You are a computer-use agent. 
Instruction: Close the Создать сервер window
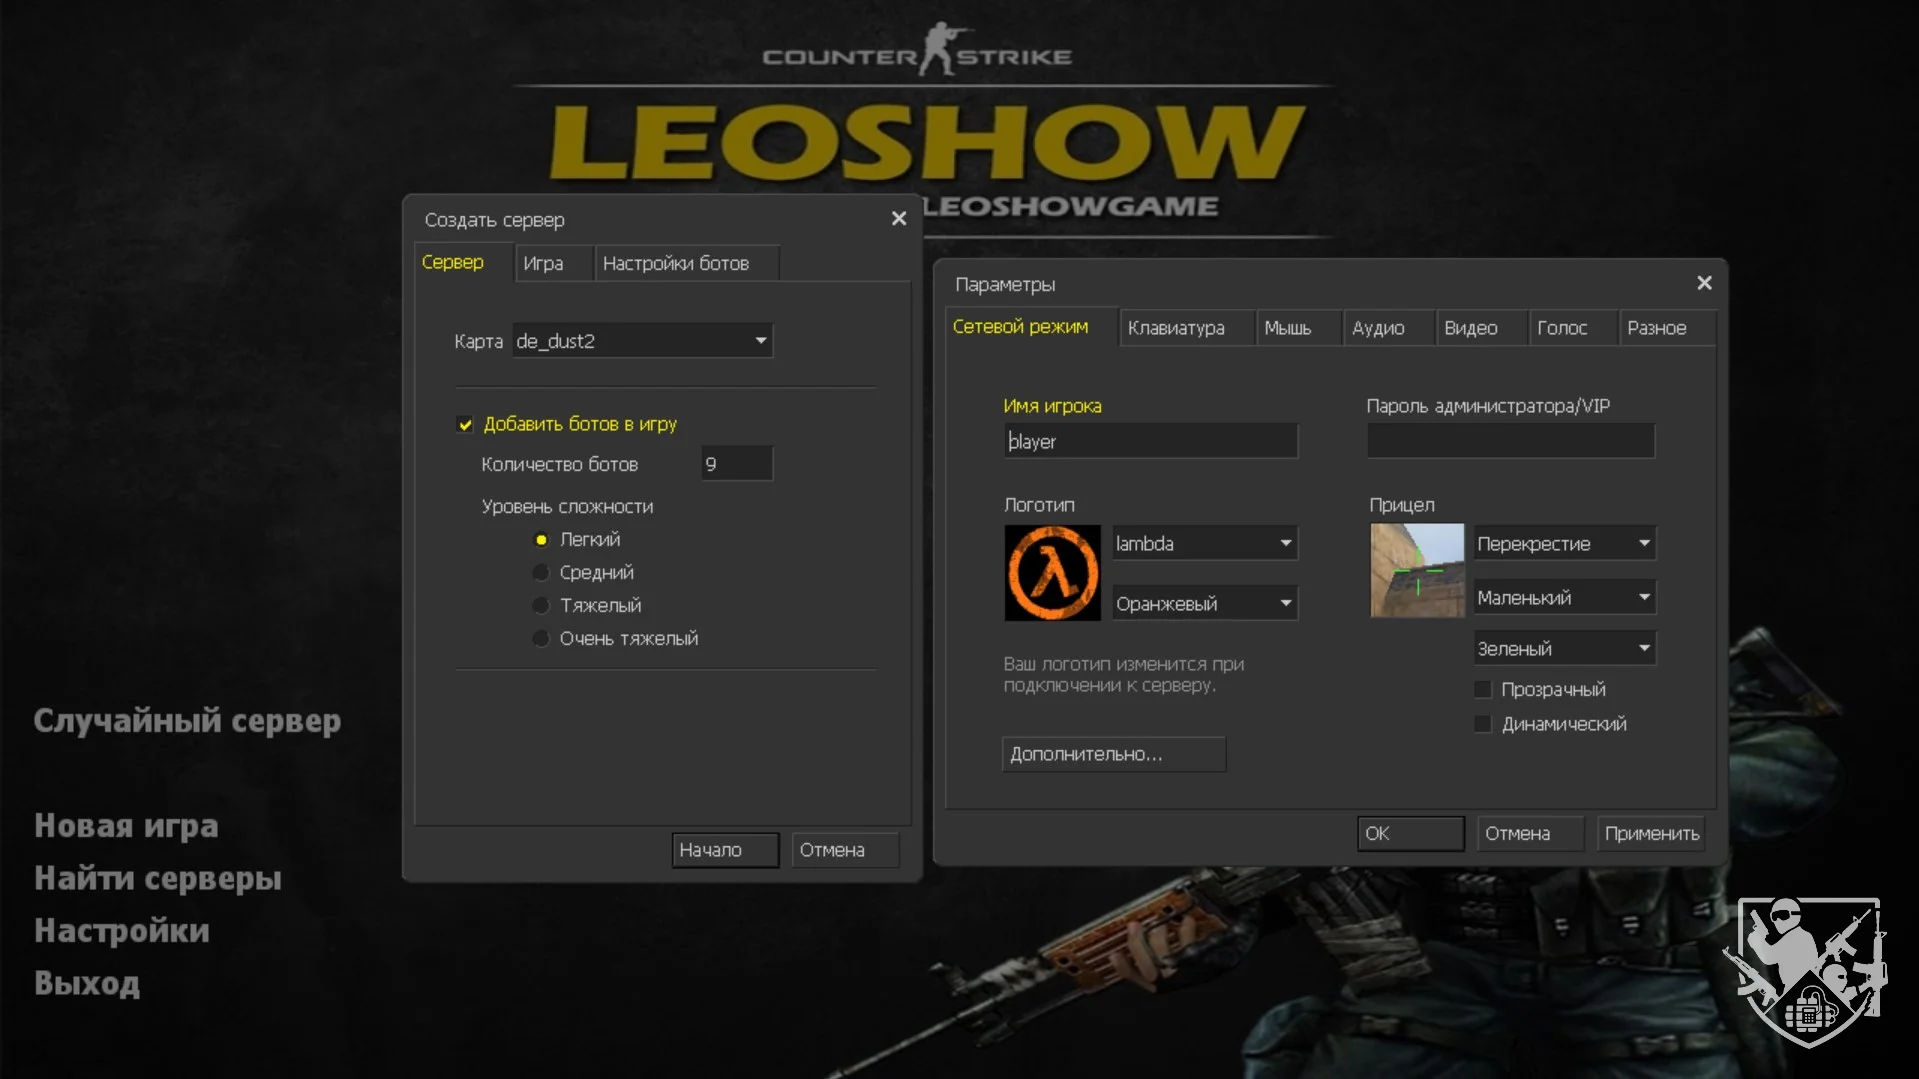click(898, 219)
